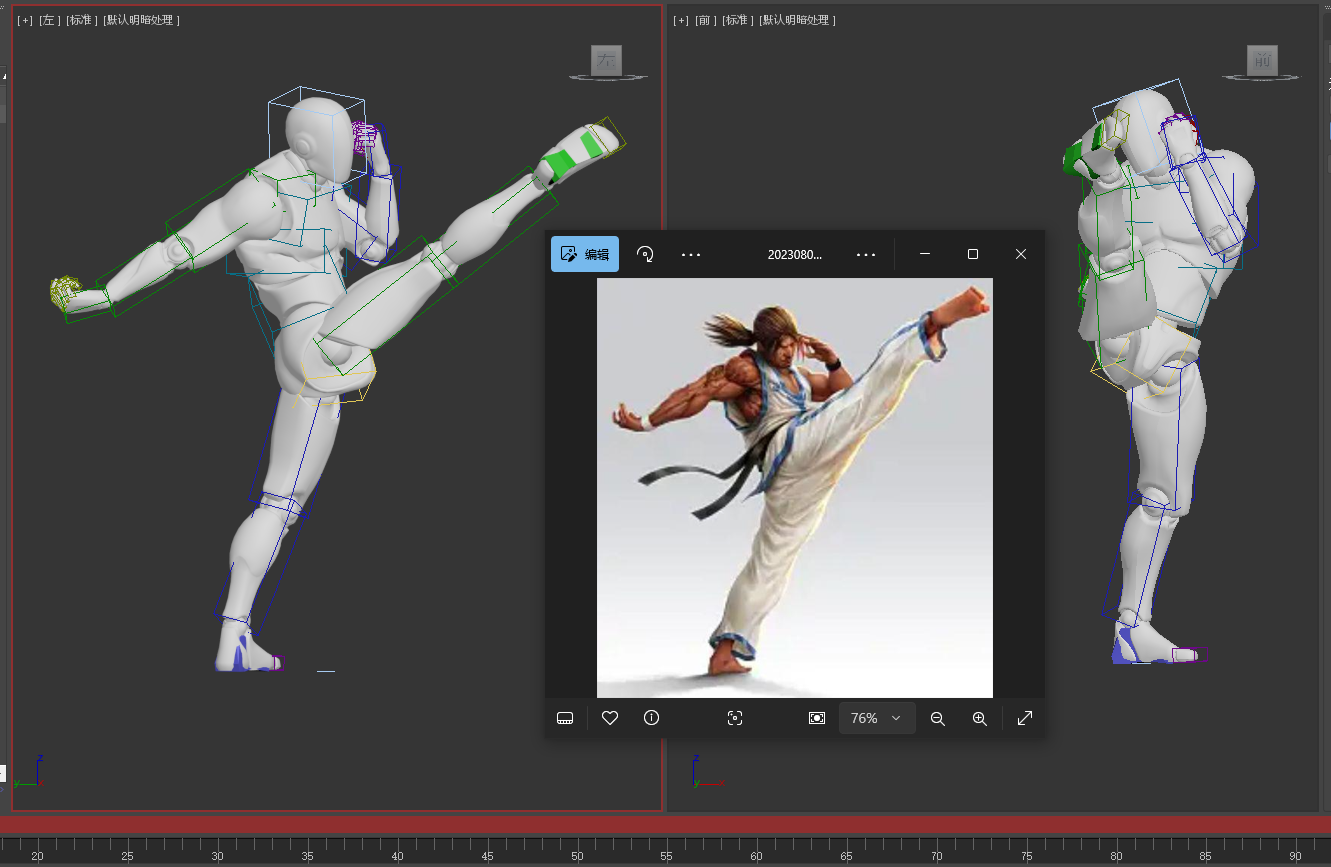Open the more options beside the 2023080... filename
The height and width of the screenshot is (867, 1331).
tap(866, 255)
